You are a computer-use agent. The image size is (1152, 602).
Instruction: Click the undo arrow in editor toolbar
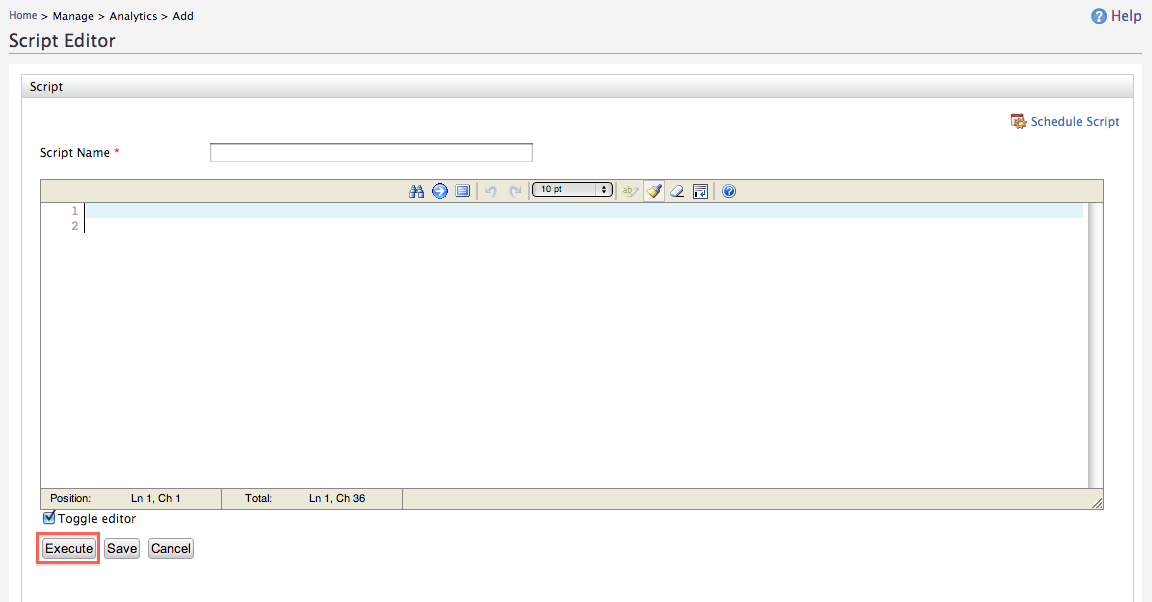coord(491,191)
